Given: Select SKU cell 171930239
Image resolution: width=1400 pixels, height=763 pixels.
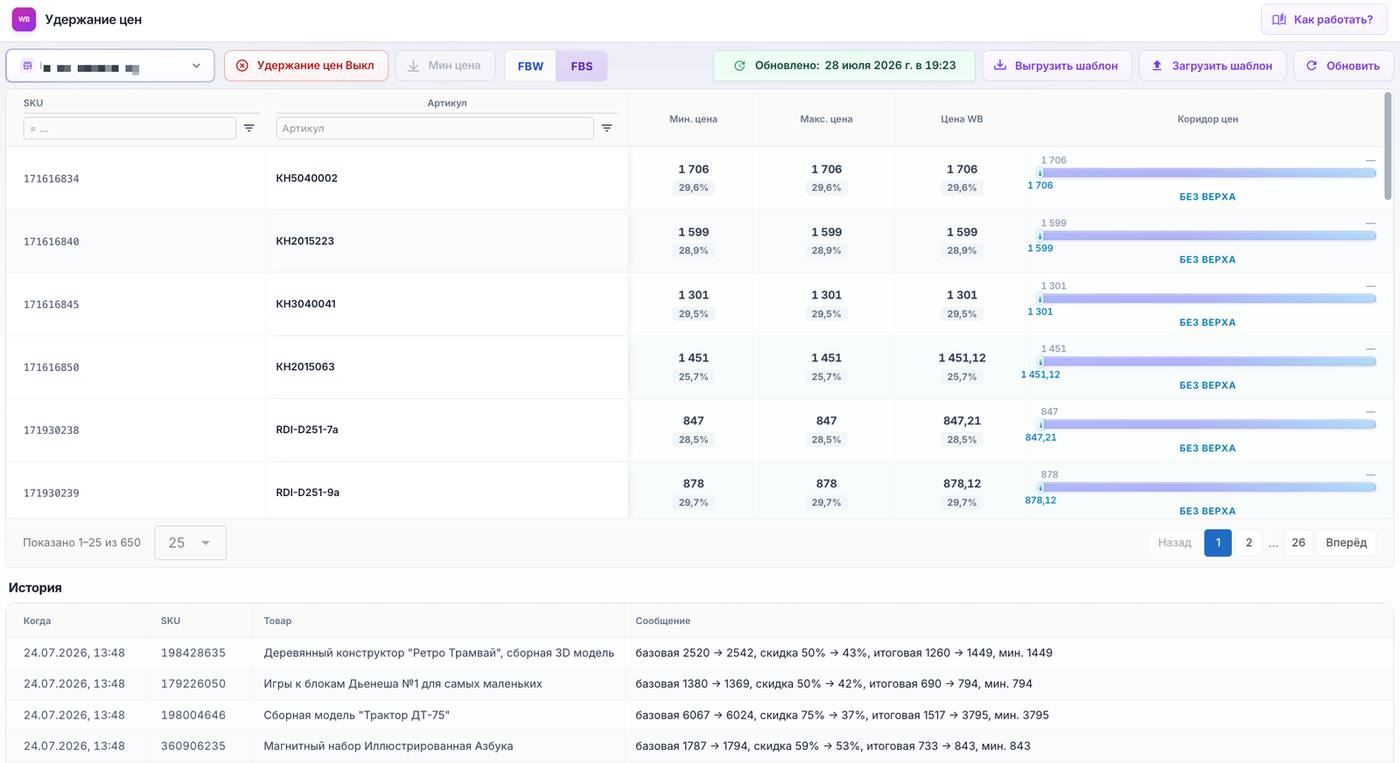Looking at the screenshot, I should coord(51,494).
